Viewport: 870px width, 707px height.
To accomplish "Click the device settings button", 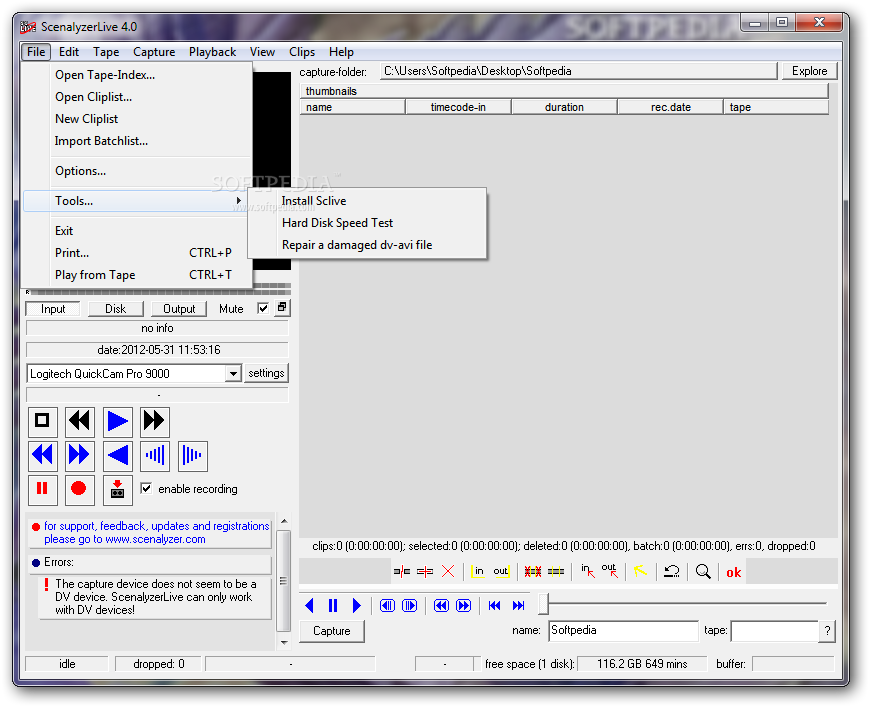I will point(266,373).
